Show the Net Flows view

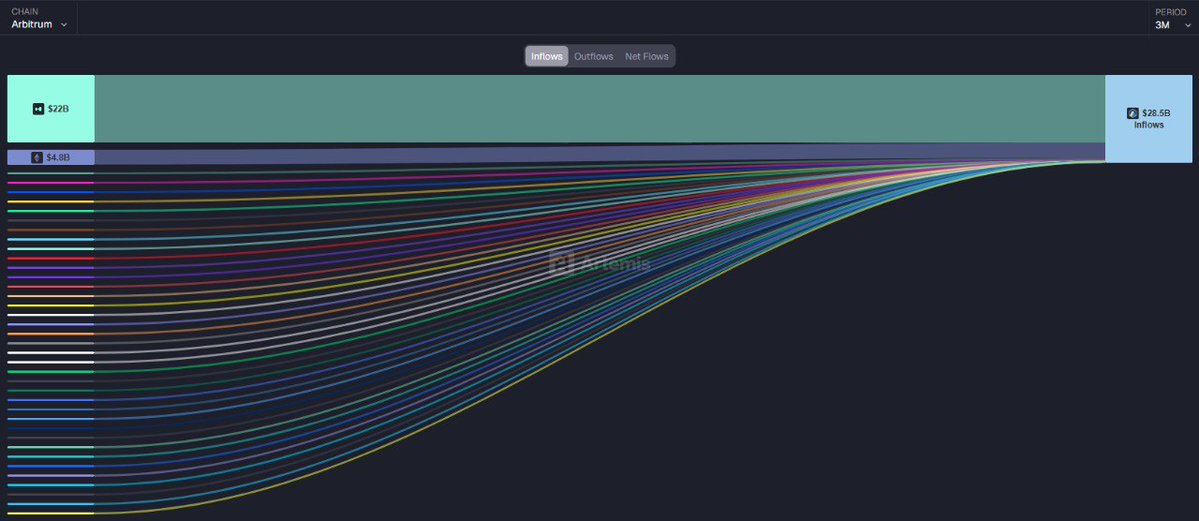click(646, 56)
